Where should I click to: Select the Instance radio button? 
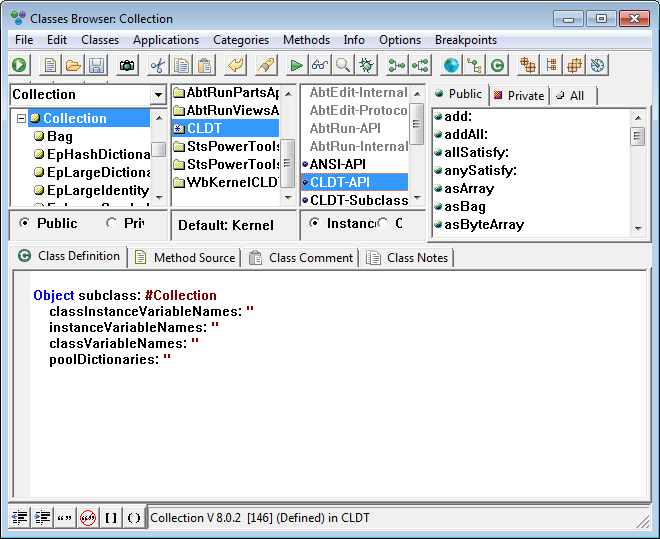pyautogui.click(x=315, y=223)
